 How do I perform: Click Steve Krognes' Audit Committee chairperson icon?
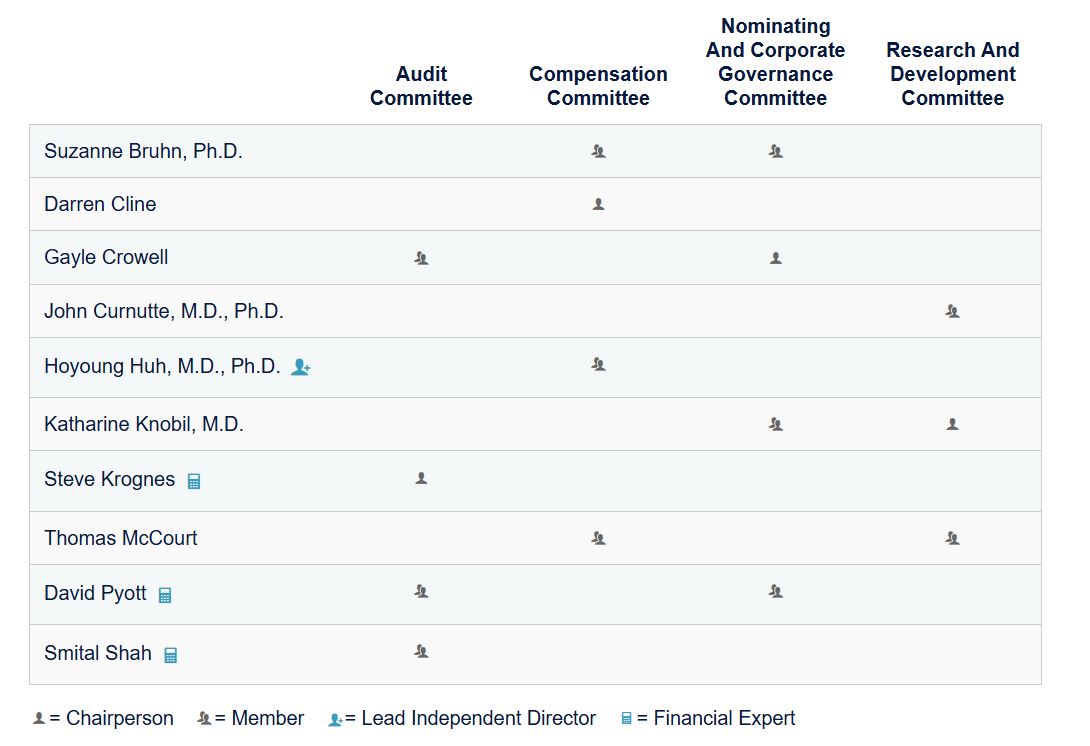pos(421,478)
